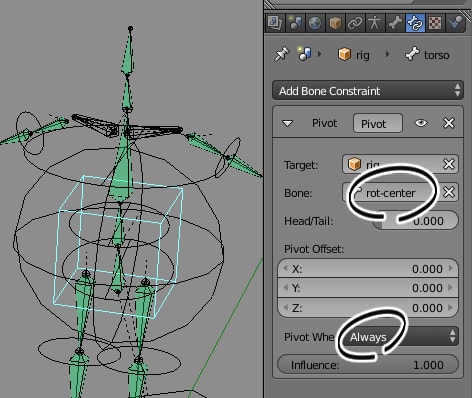
Task: Decrease Pivot Offset Y value arrow
Action: tap(285, 288)
